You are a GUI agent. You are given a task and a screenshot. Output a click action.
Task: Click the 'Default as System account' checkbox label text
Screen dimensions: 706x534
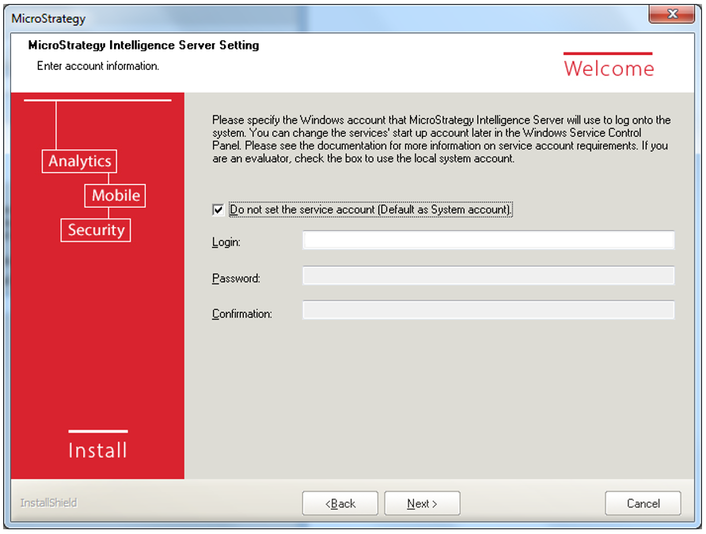click(x=370, y=210)
